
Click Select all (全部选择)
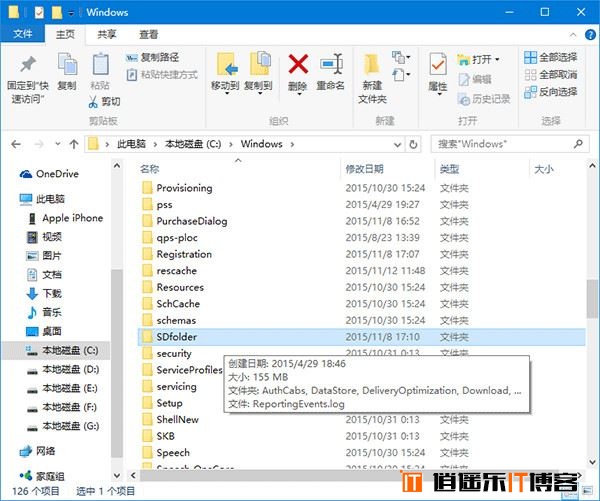pyautogui.click(x=551, y=57)
